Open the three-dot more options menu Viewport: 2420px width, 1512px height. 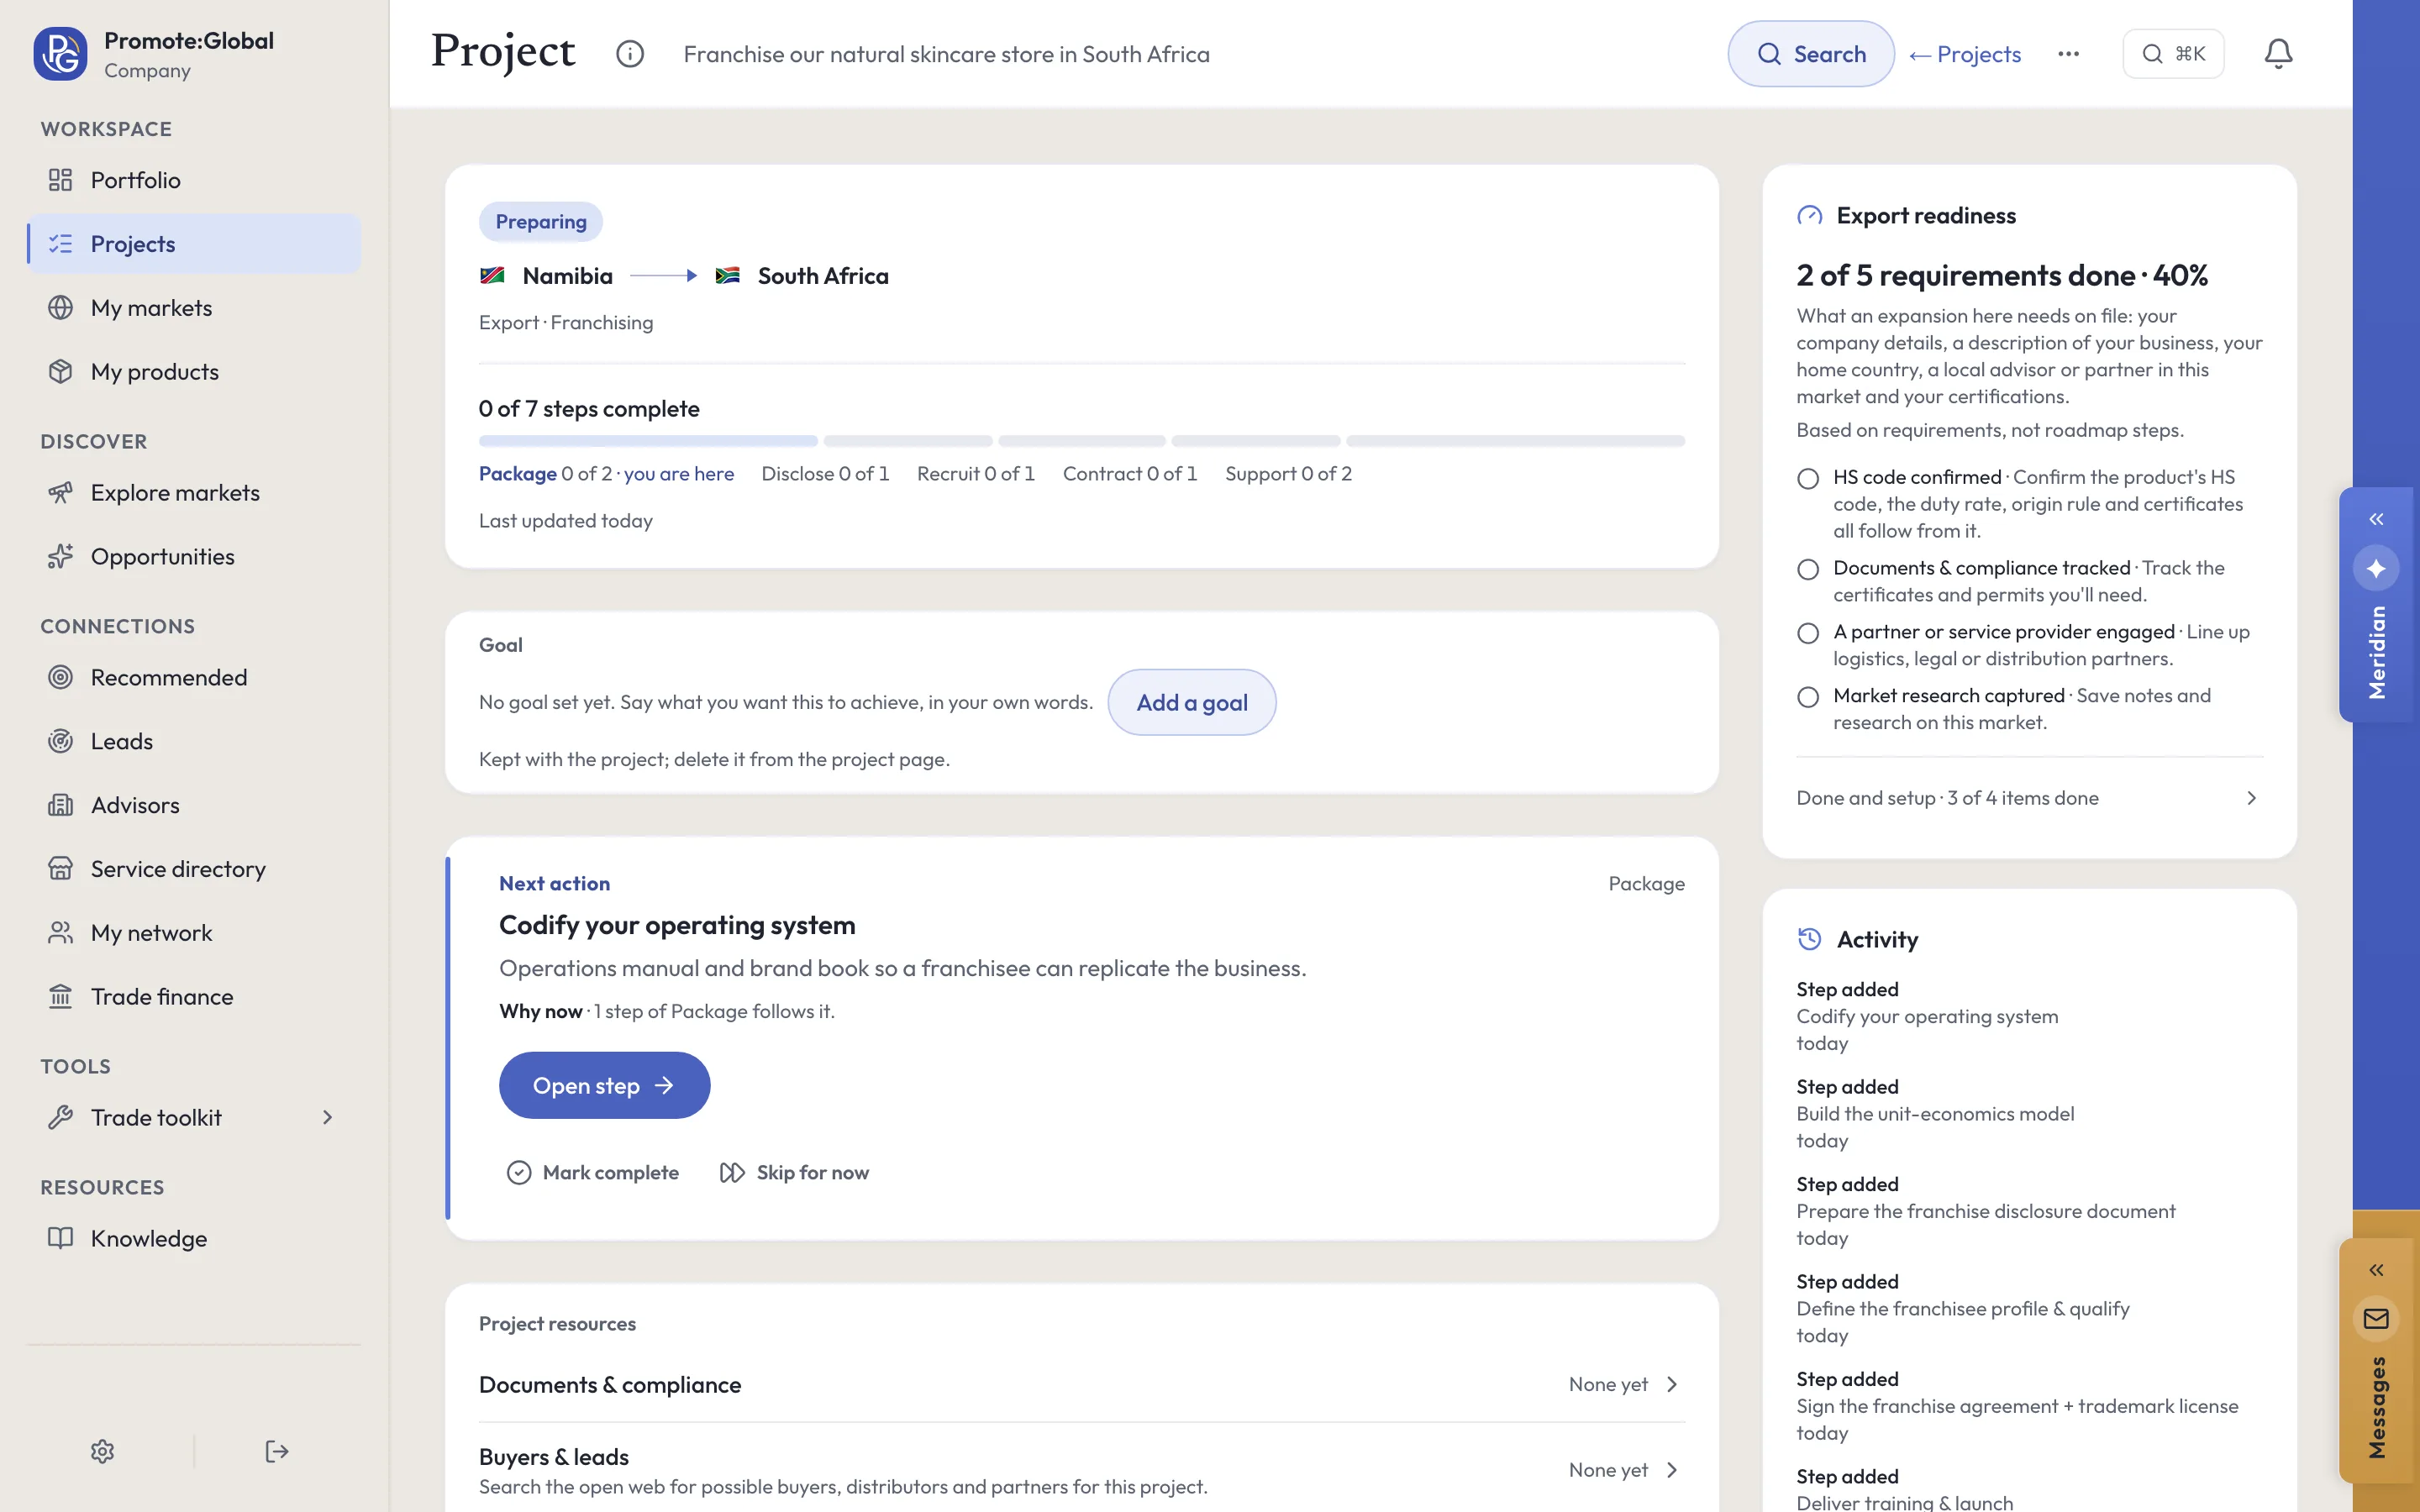(2069, 54)
